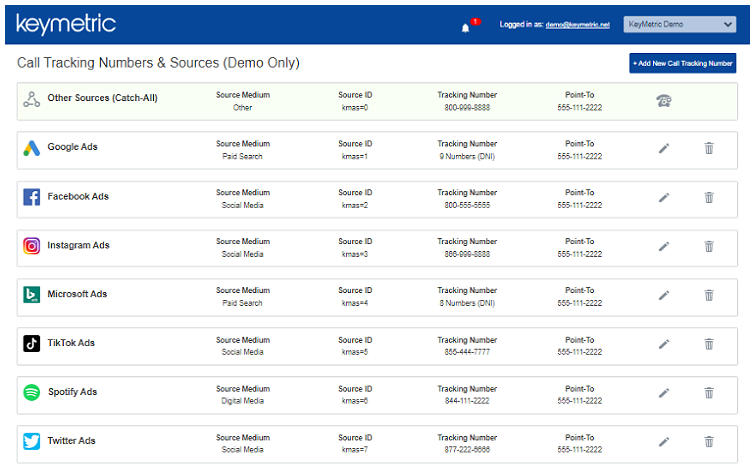
Task: Select the Instagram Ads source name
Action: (x=78, y=245)
